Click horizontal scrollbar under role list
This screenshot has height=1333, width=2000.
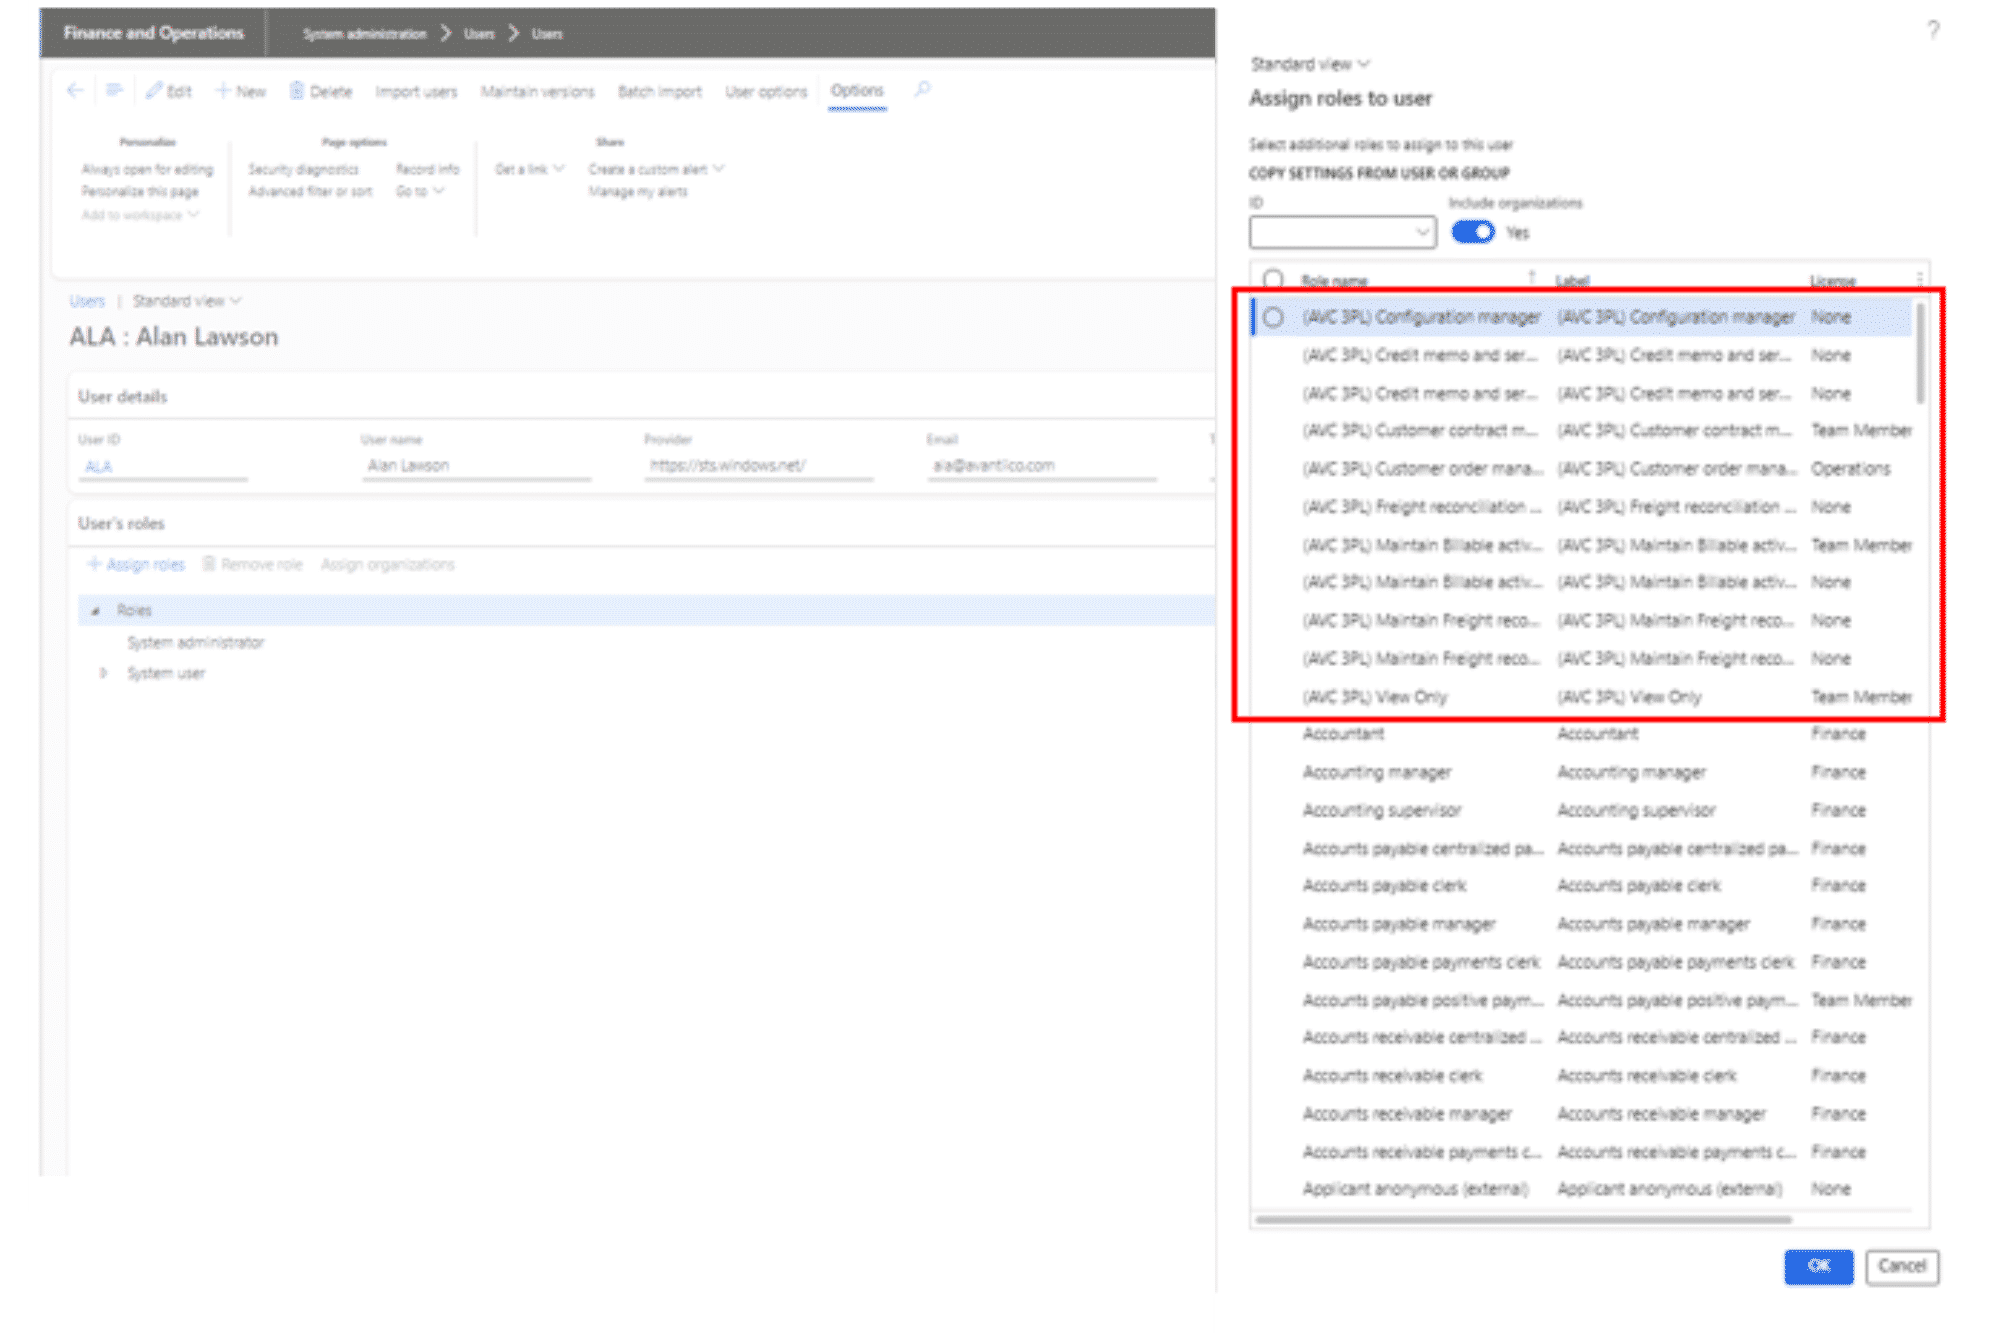(x=1523, y=1219)
